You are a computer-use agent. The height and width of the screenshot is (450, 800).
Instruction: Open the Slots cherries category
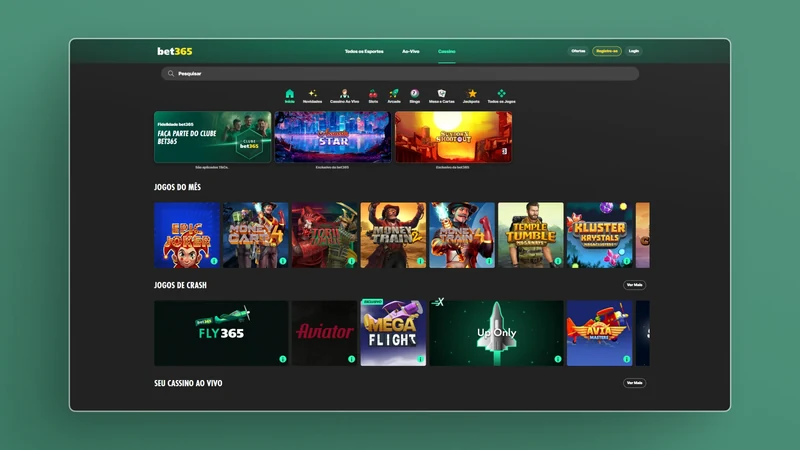(373, 95)
